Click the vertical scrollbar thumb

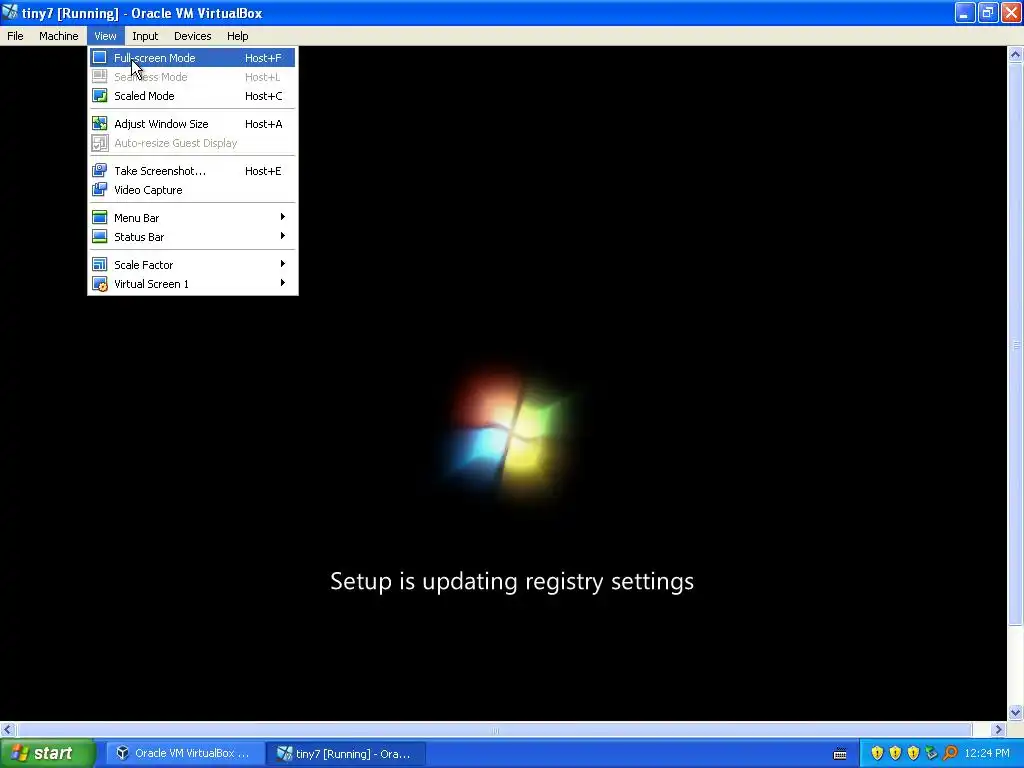pyautogui.click(x=1016, y=345)
